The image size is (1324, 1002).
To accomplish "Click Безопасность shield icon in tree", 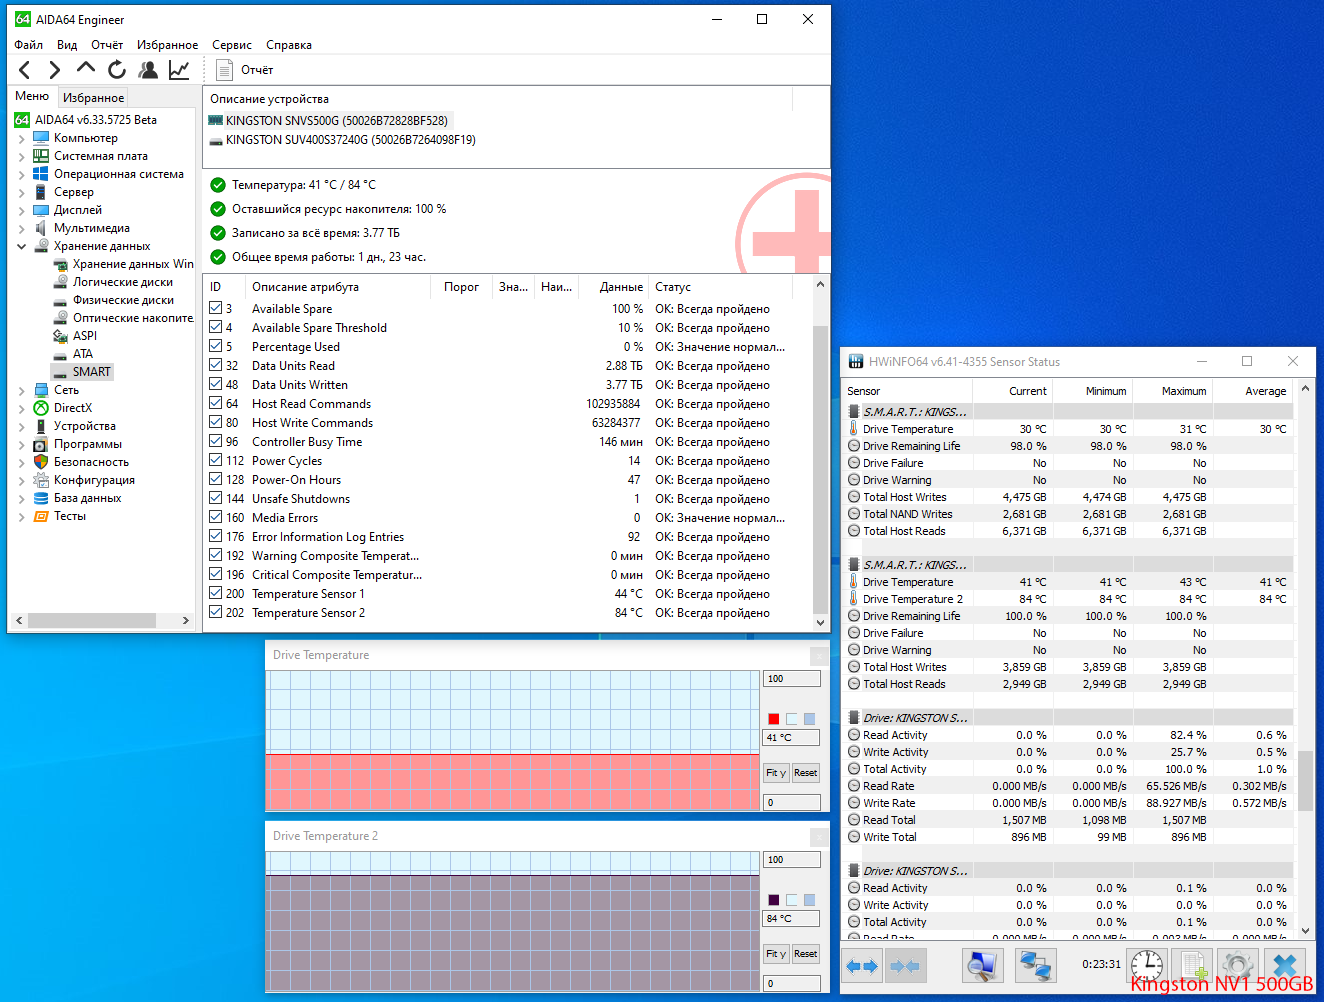I will click(41, 462).
